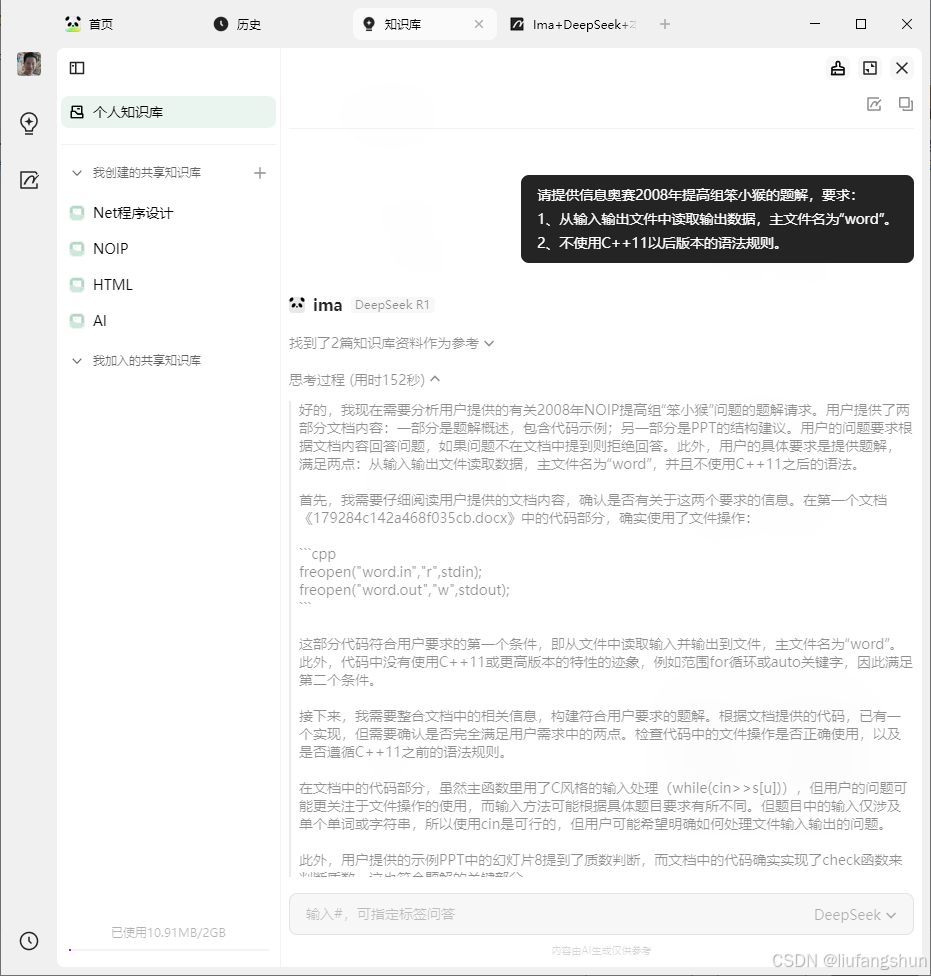Click the DeepSeek R1 model badge
Screen dimensions: 931x976
(x=392, y=305)
